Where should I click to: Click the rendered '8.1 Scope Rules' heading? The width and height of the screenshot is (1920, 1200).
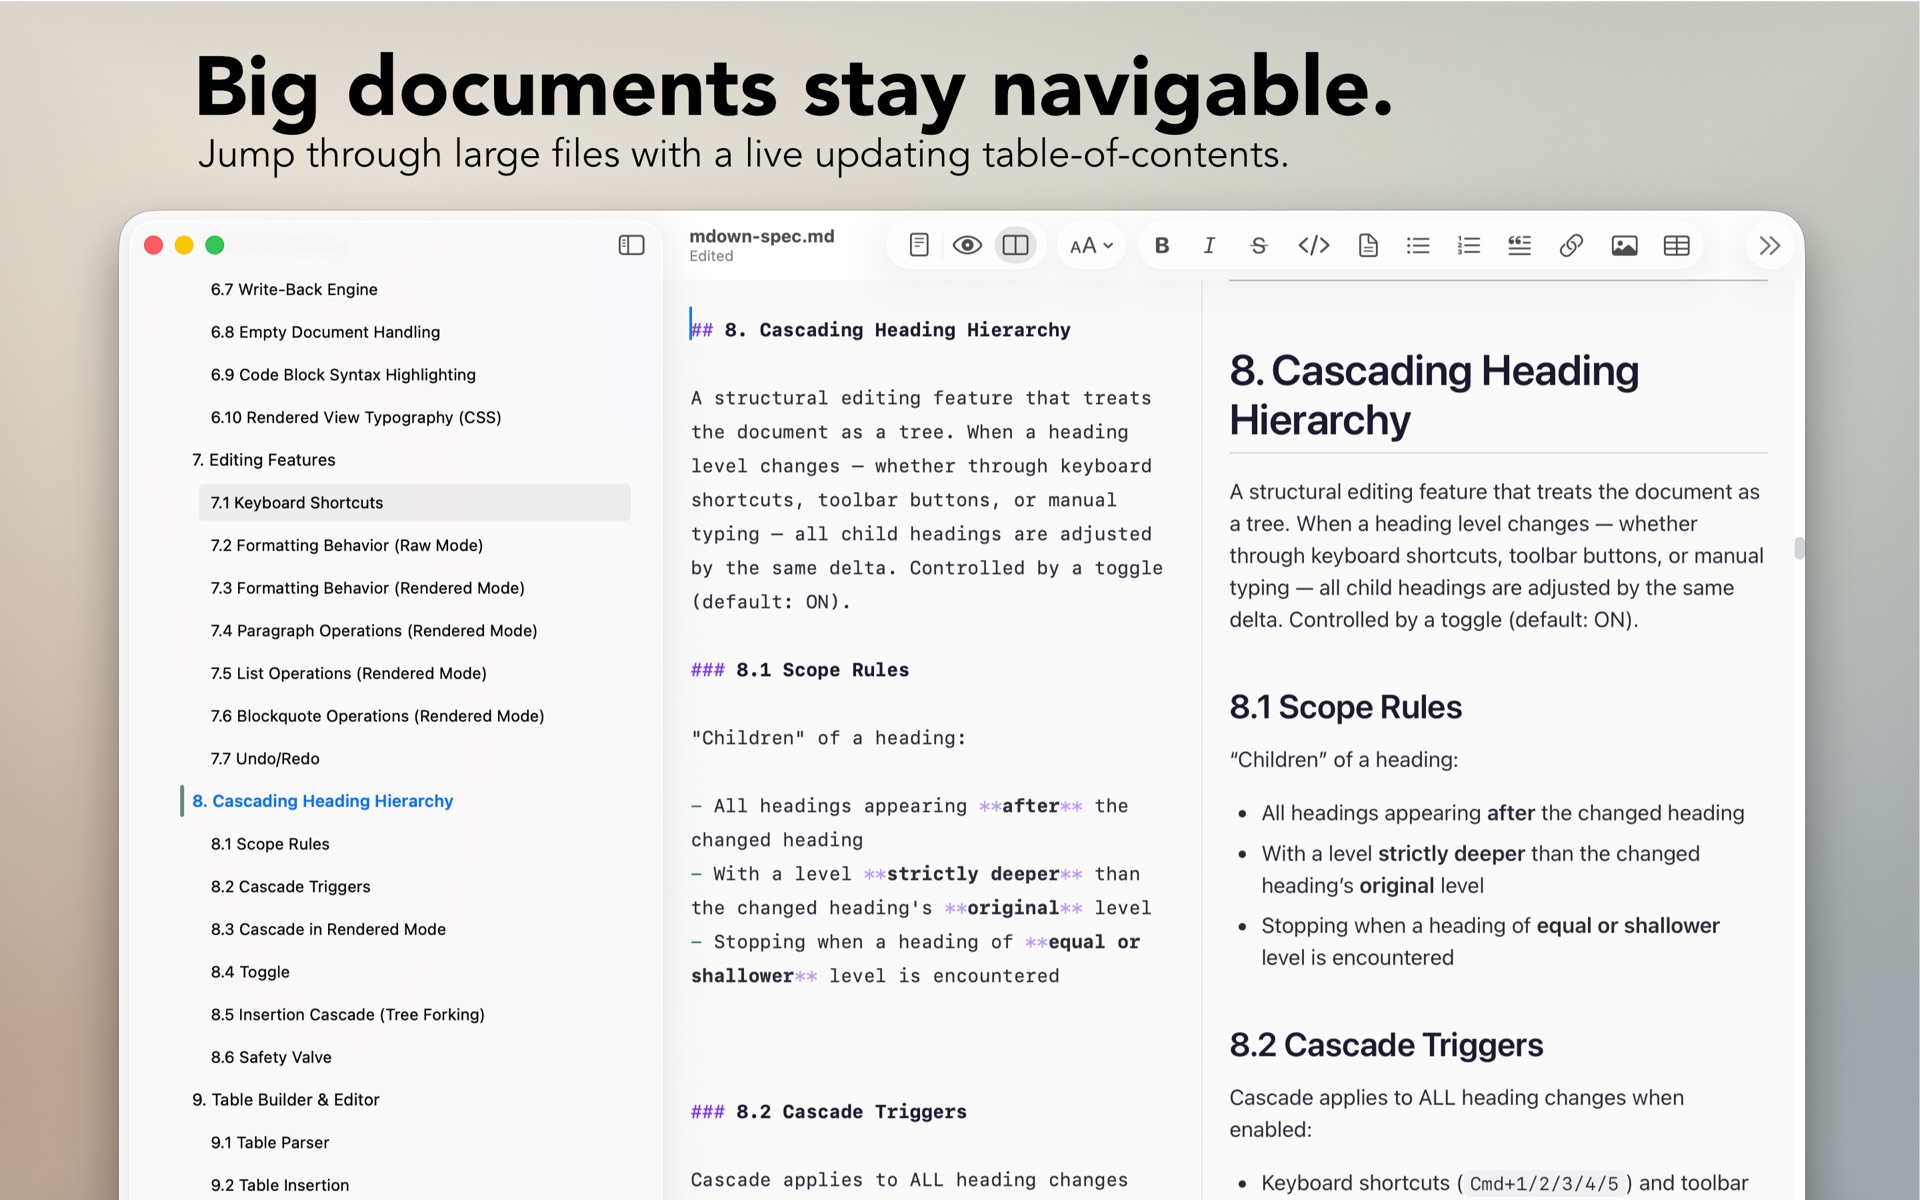(x=1345, y=707)
